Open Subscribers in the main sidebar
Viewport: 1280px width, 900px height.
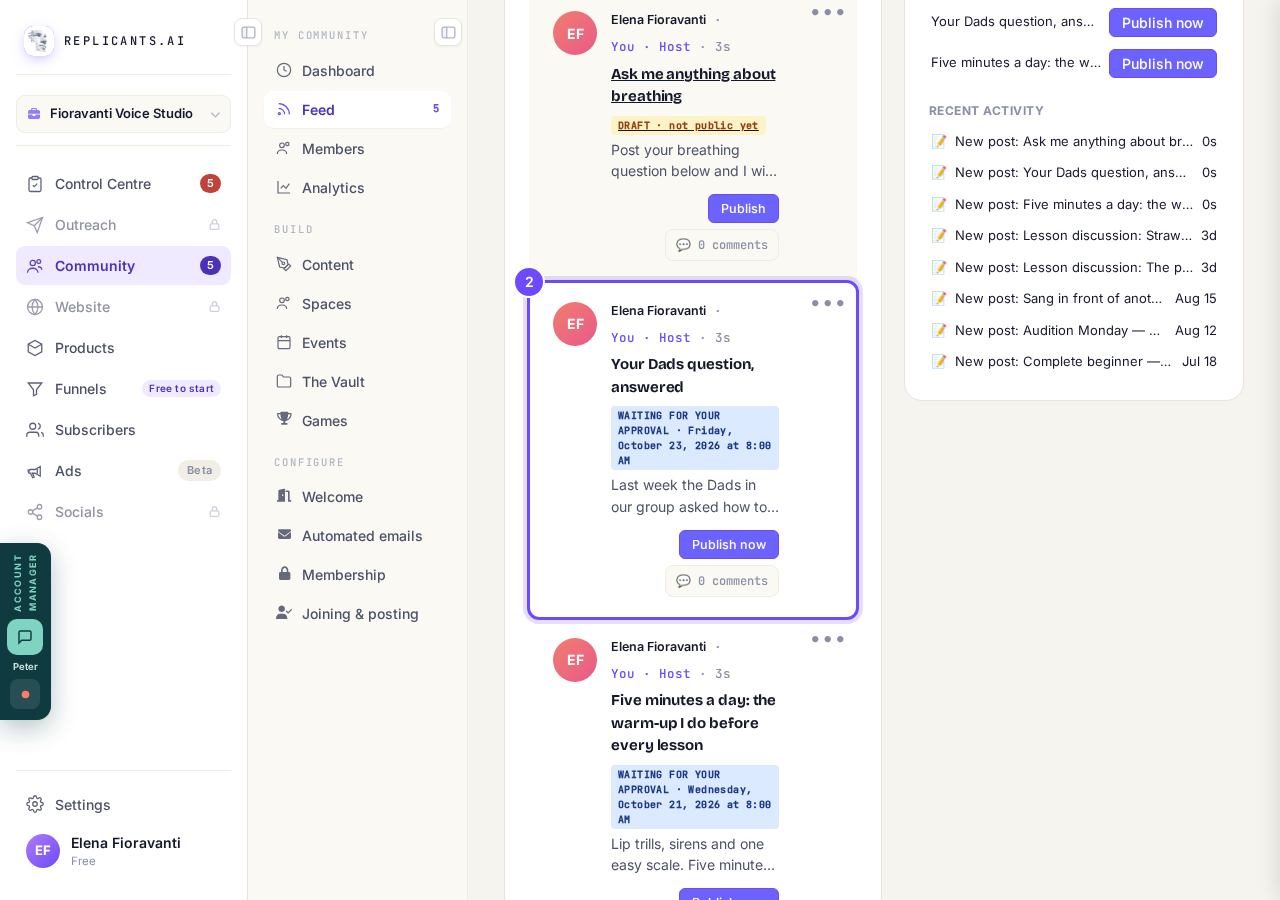pyautogui.click(x=123, y=430)
